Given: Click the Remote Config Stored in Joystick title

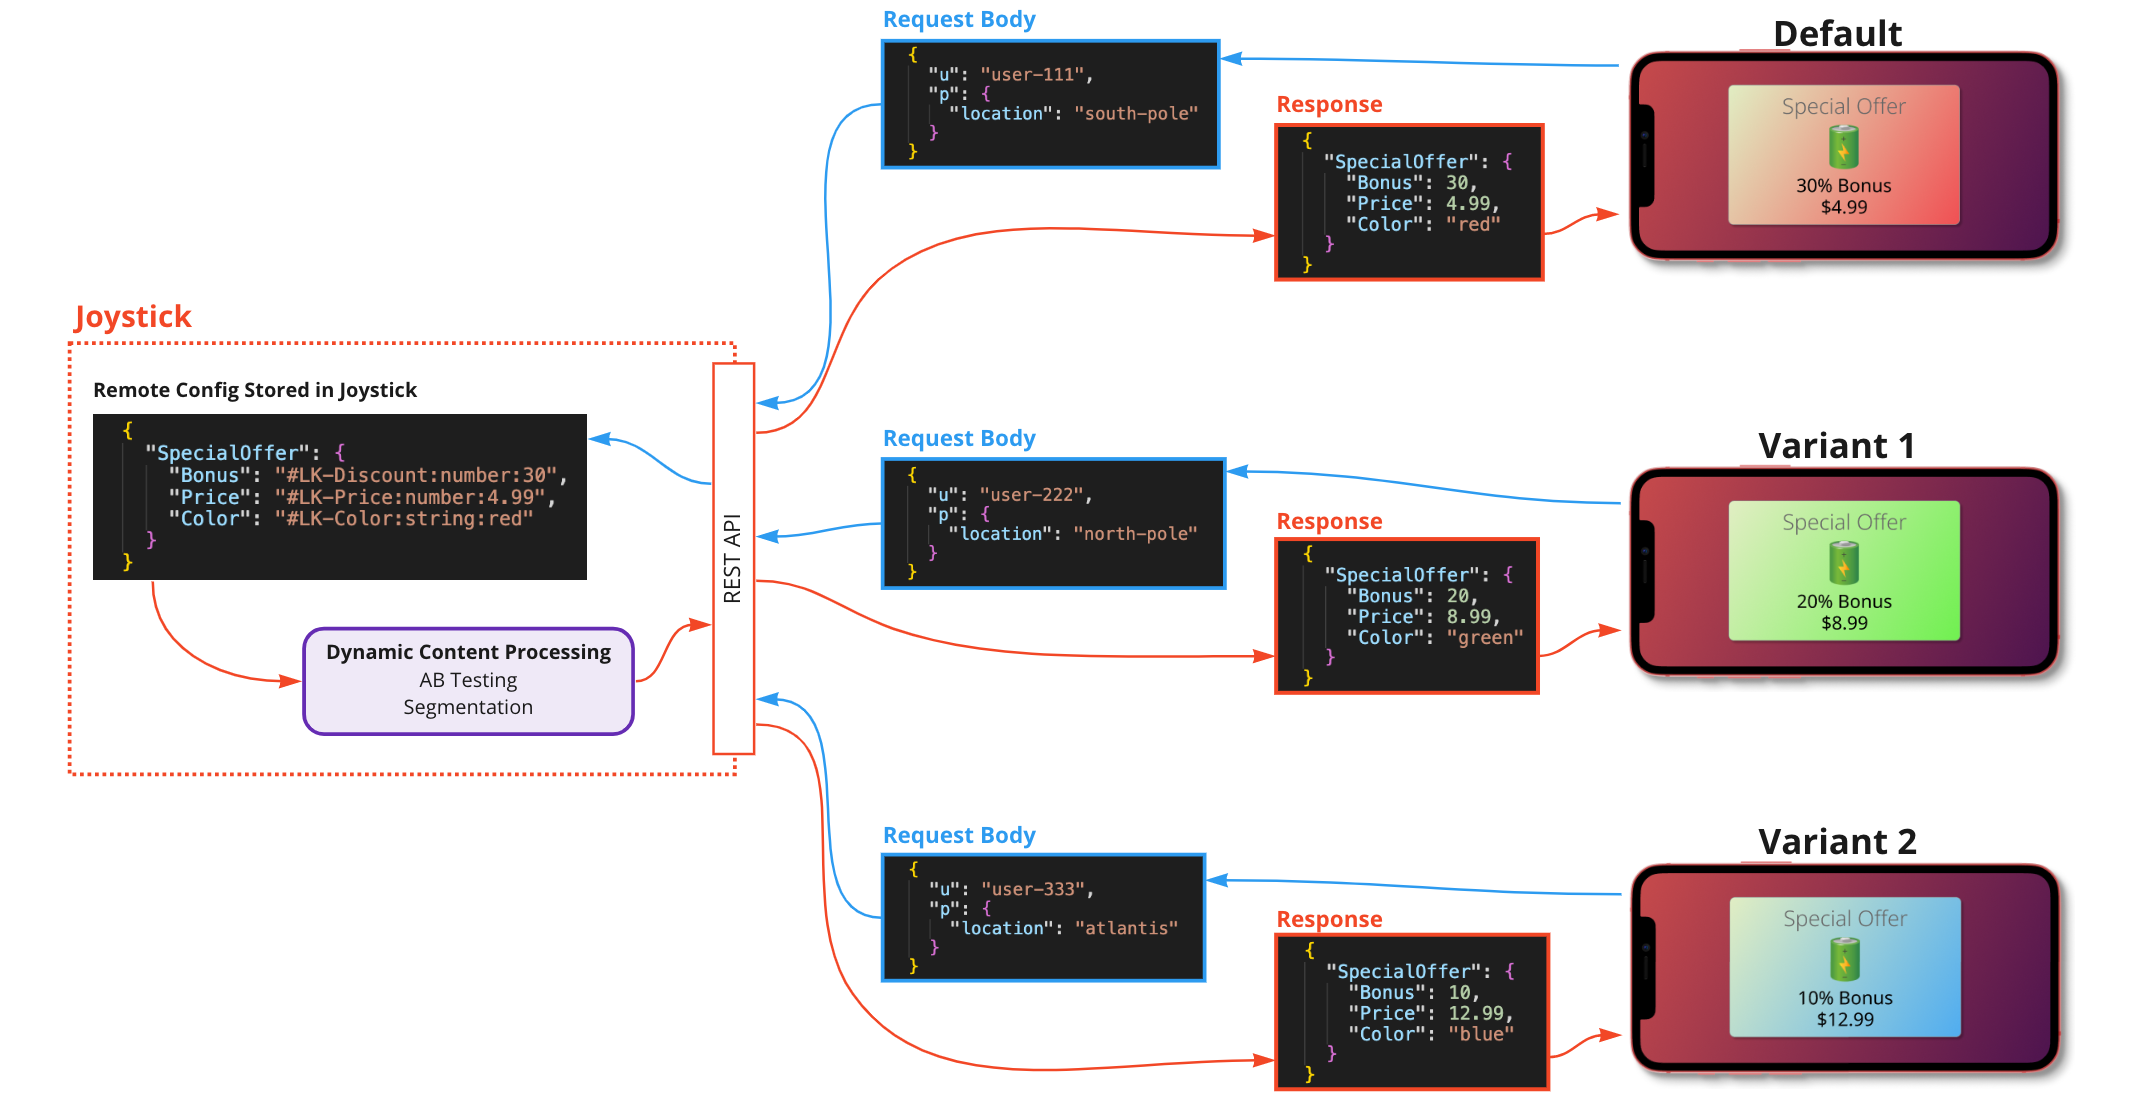Looking at the screenshot, I should point(256,390).
